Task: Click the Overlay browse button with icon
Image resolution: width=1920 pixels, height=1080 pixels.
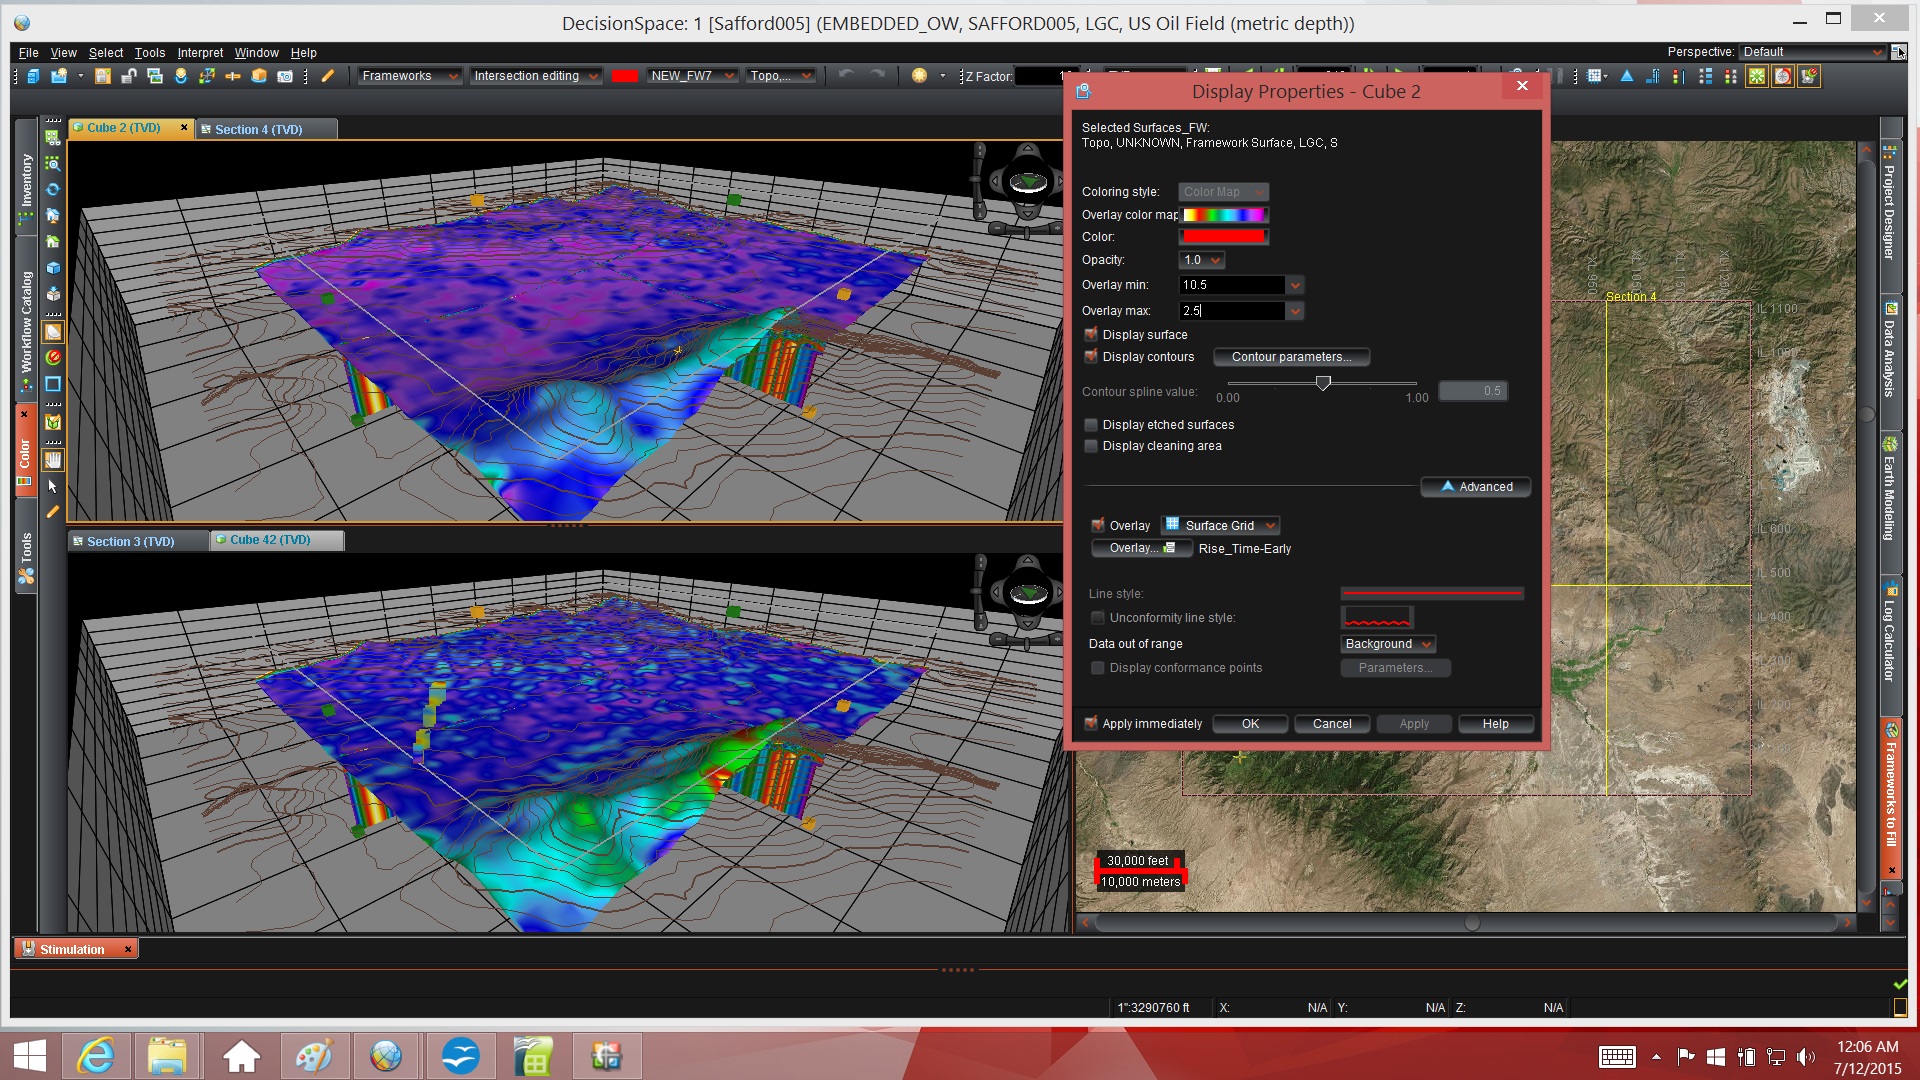Action: pyautogui.click(x=1142, y=548)
